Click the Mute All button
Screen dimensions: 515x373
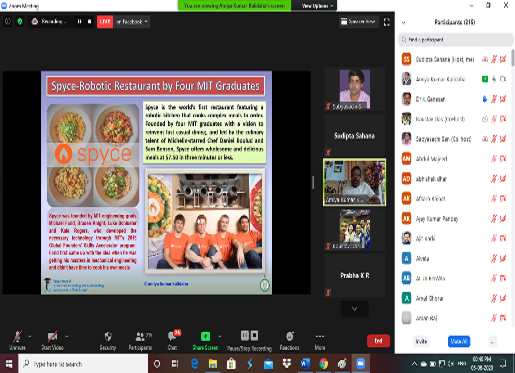[x=459, y=341]
